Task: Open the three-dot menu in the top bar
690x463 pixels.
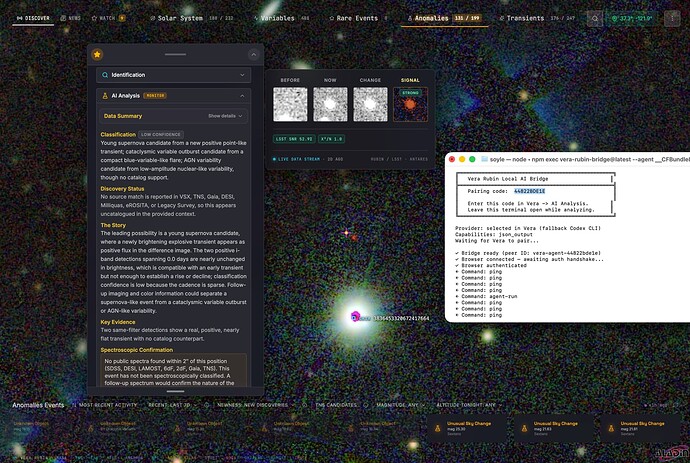Action: pyautogui.click(x=672, y=18)
